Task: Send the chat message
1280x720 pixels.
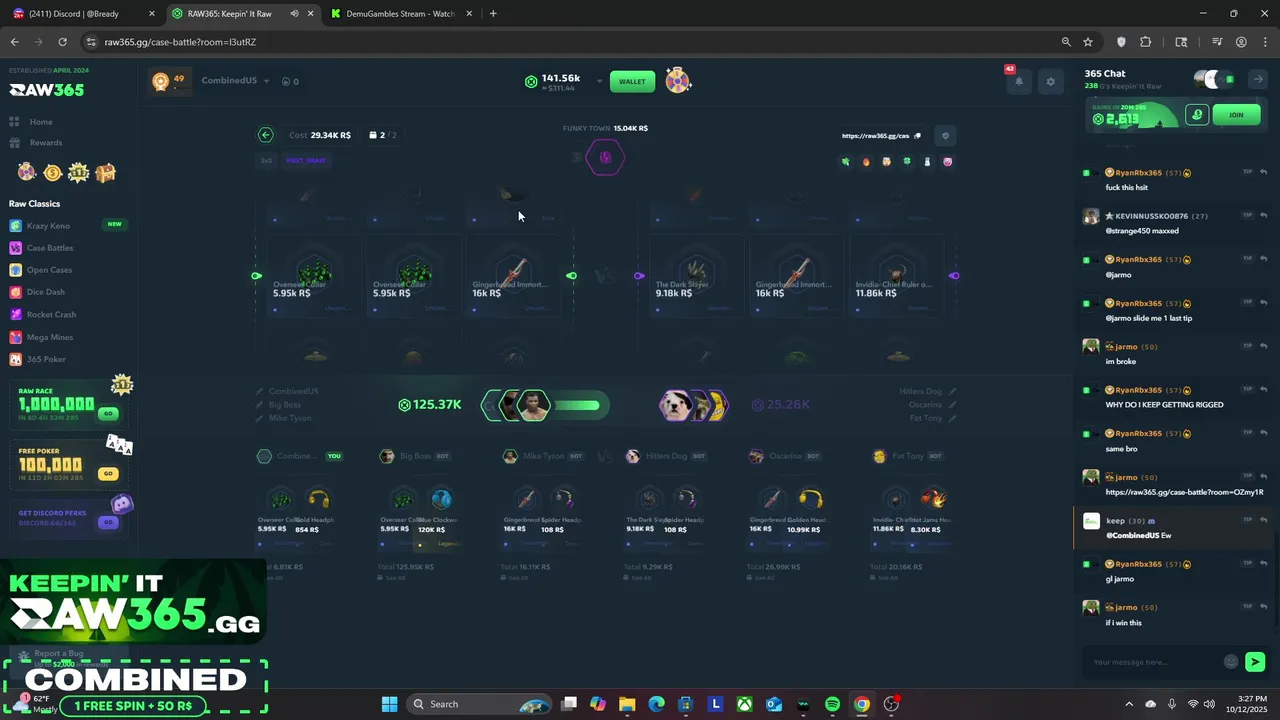Action: pos(1255,662)
